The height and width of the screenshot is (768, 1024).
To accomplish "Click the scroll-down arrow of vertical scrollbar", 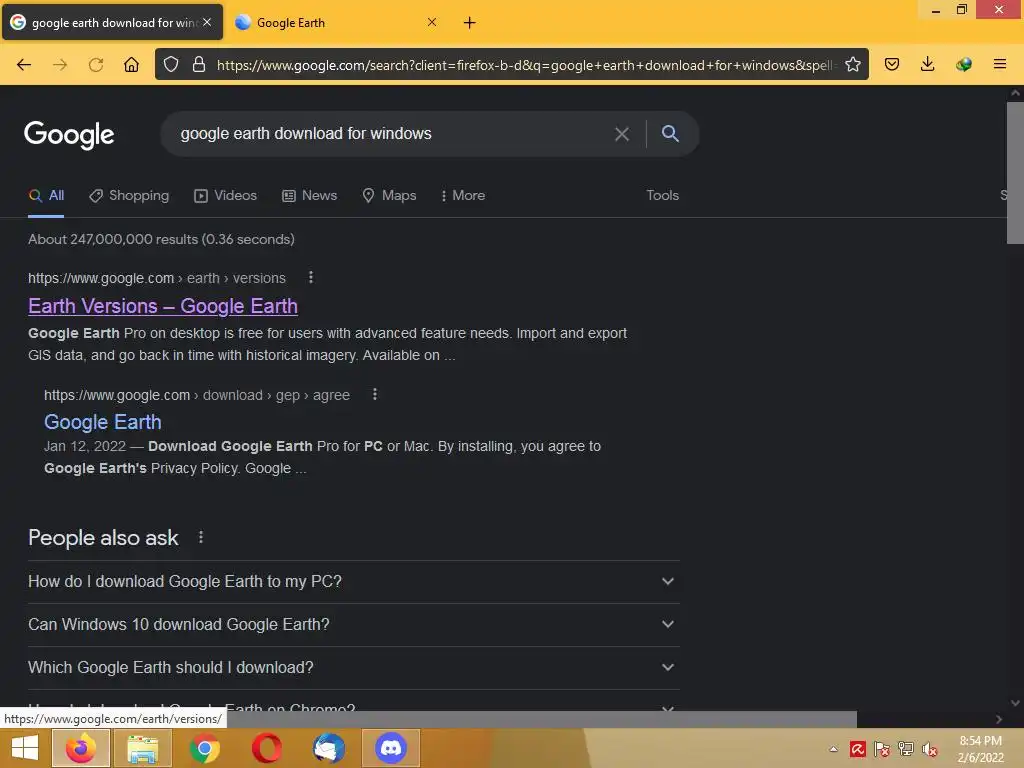I will [1015, 703].
